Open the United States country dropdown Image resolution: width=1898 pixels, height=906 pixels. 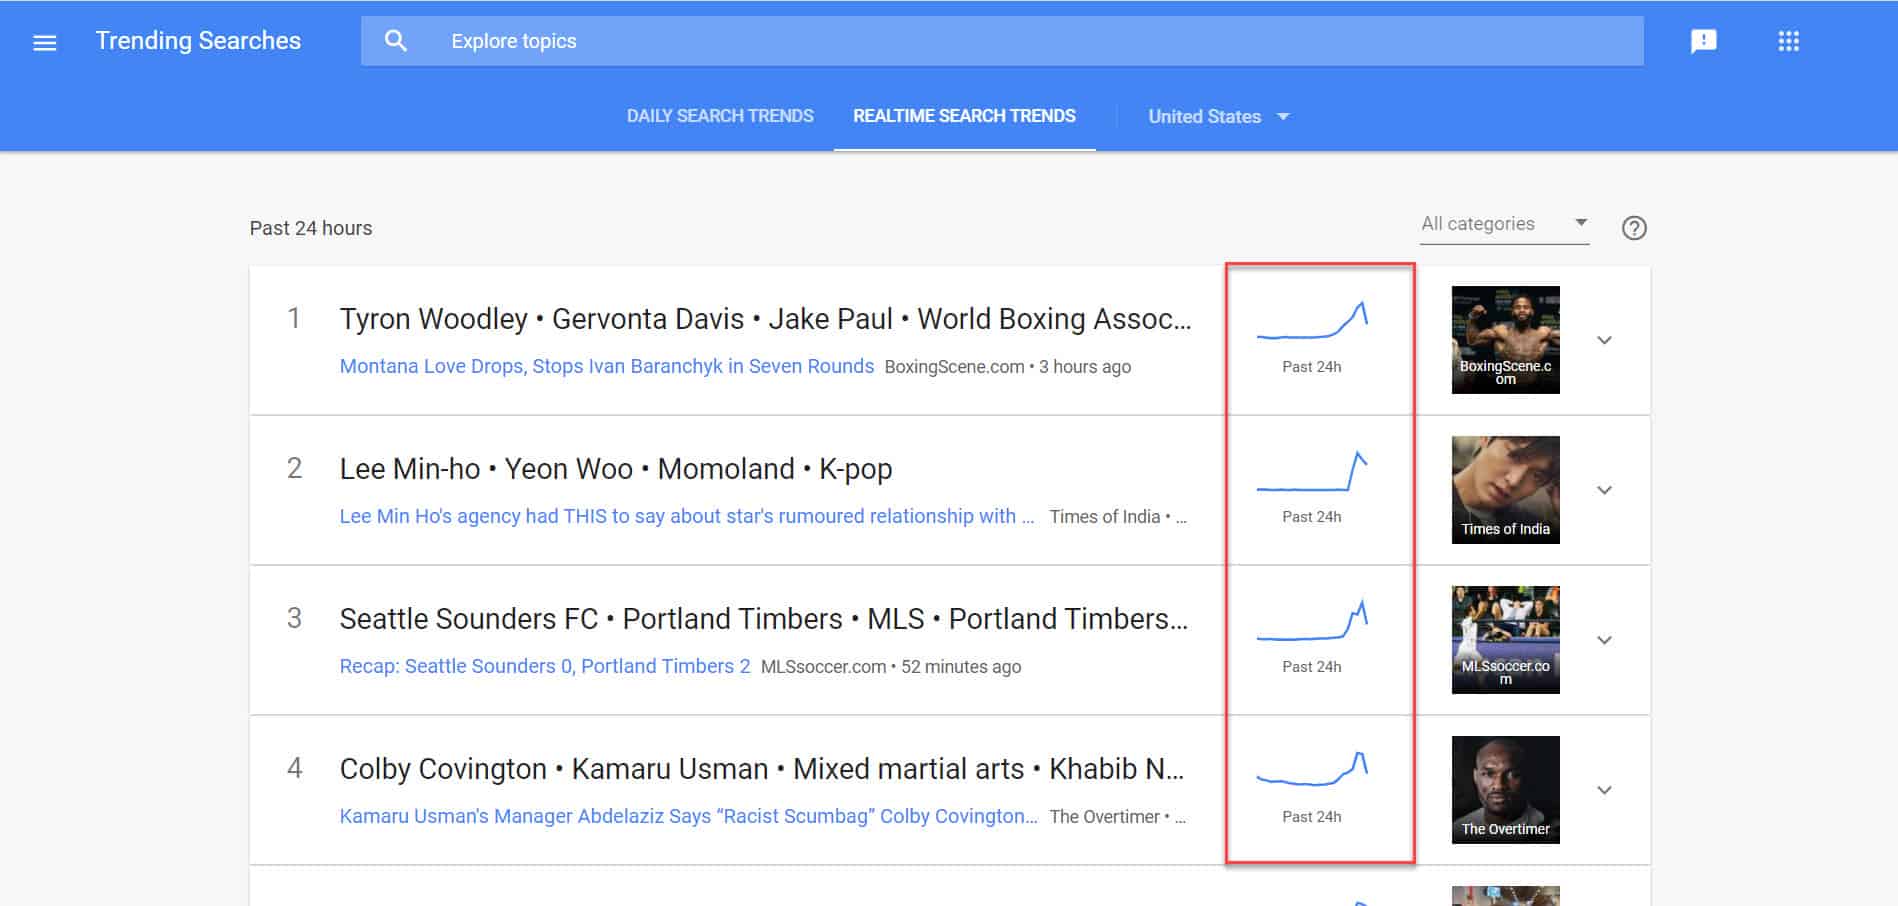coord(1218,117)
